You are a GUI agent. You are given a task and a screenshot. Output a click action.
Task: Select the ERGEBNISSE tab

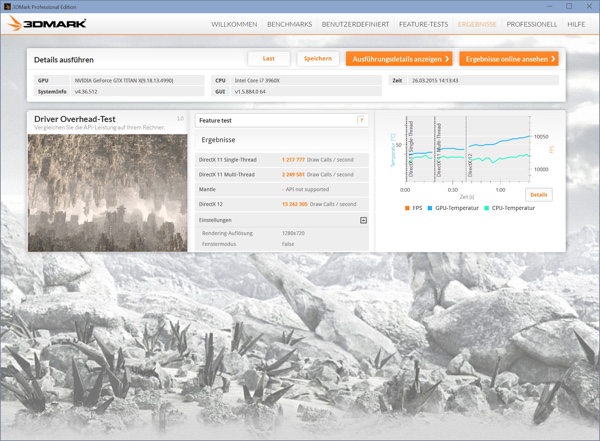(x=477, y=24)
